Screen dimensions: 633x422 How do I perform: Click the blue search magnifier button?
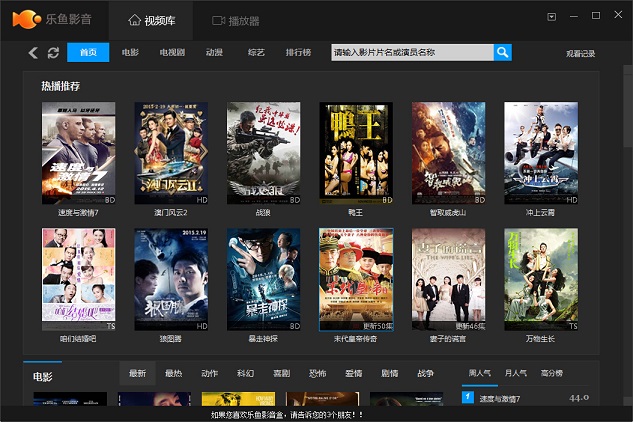(x=502, y=52)
